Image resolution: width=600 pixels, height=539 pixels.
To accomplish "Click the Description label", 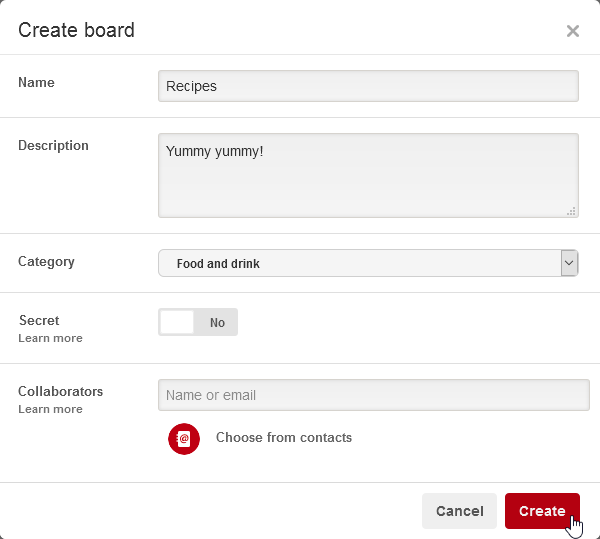I will 53,146.
